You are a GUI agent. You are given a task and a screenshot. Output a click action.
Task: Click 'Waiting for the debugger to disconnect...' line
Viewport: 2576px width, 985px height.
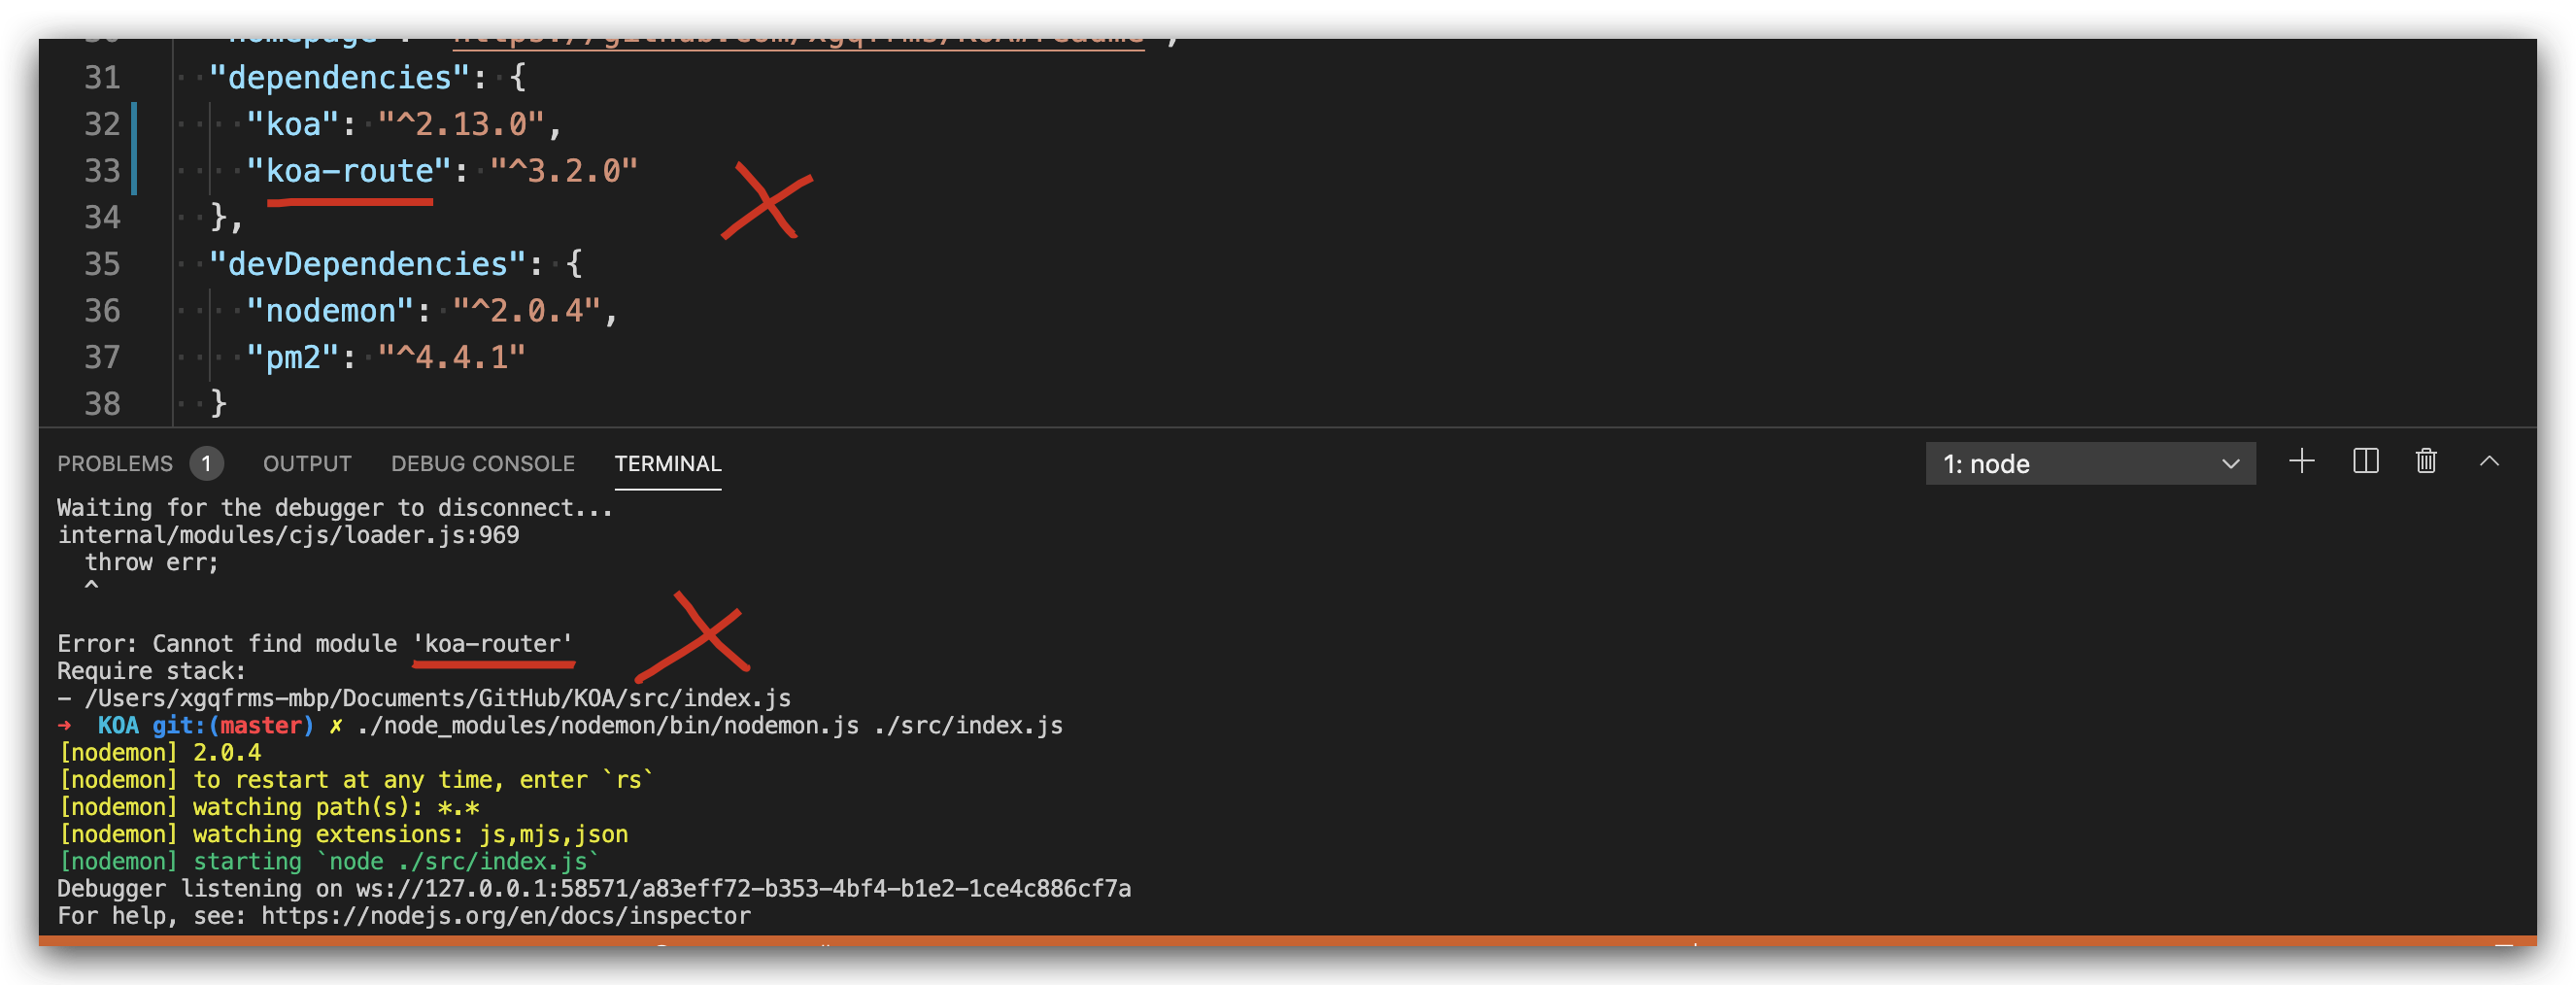click(x=335, y=508)
